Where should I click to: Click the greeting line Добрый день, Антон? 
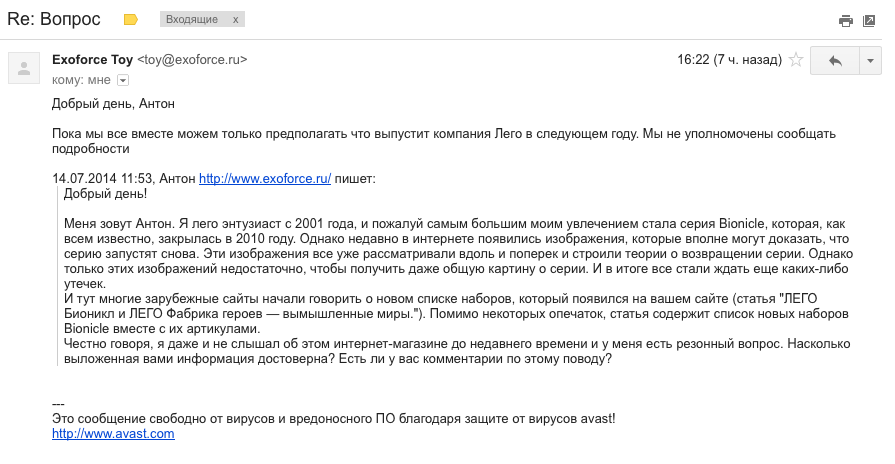click(x=113, y=104)
